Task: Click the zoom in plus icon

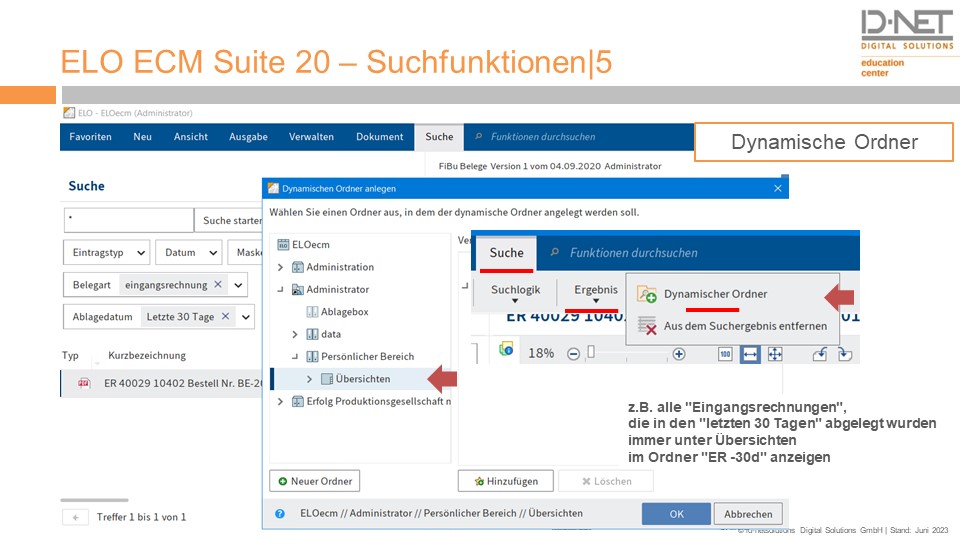Action: coord(678,354)
